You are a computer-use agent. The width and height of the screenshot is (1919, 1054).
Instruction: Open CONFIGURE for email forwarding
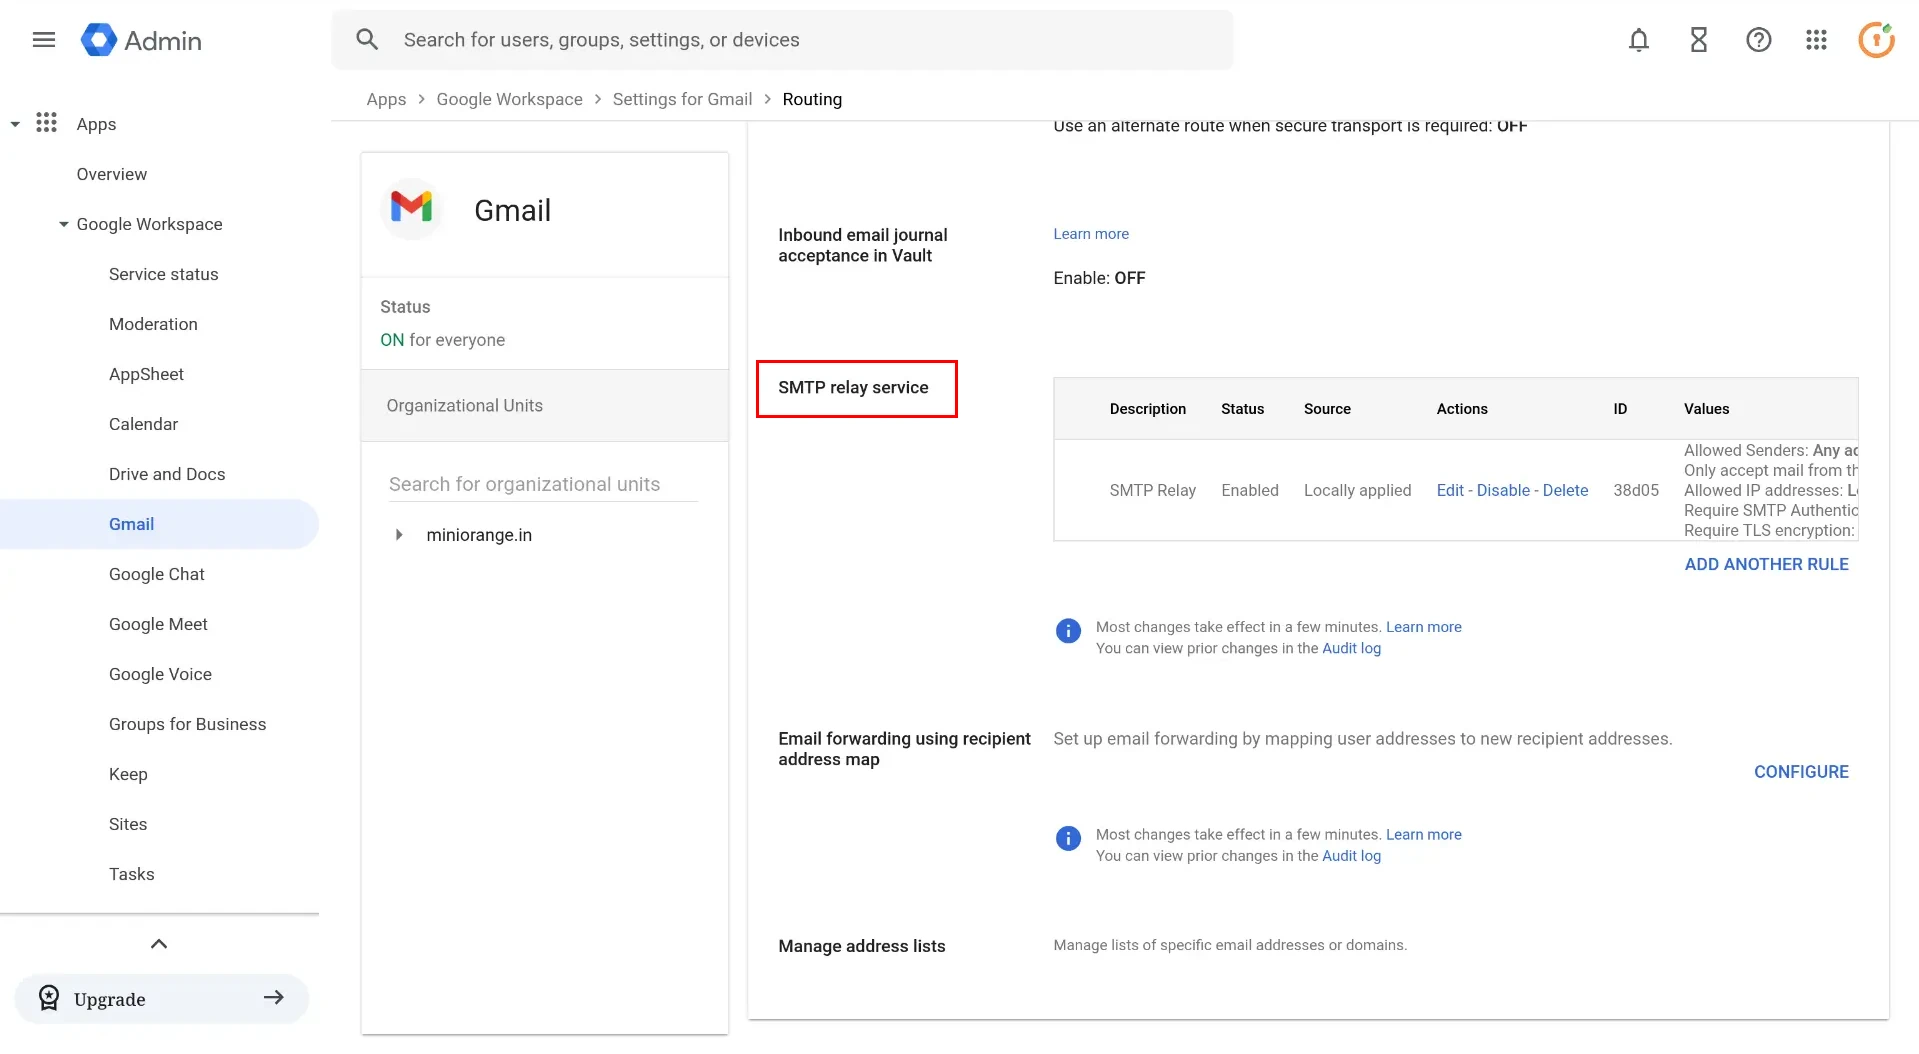[1800, 771]
